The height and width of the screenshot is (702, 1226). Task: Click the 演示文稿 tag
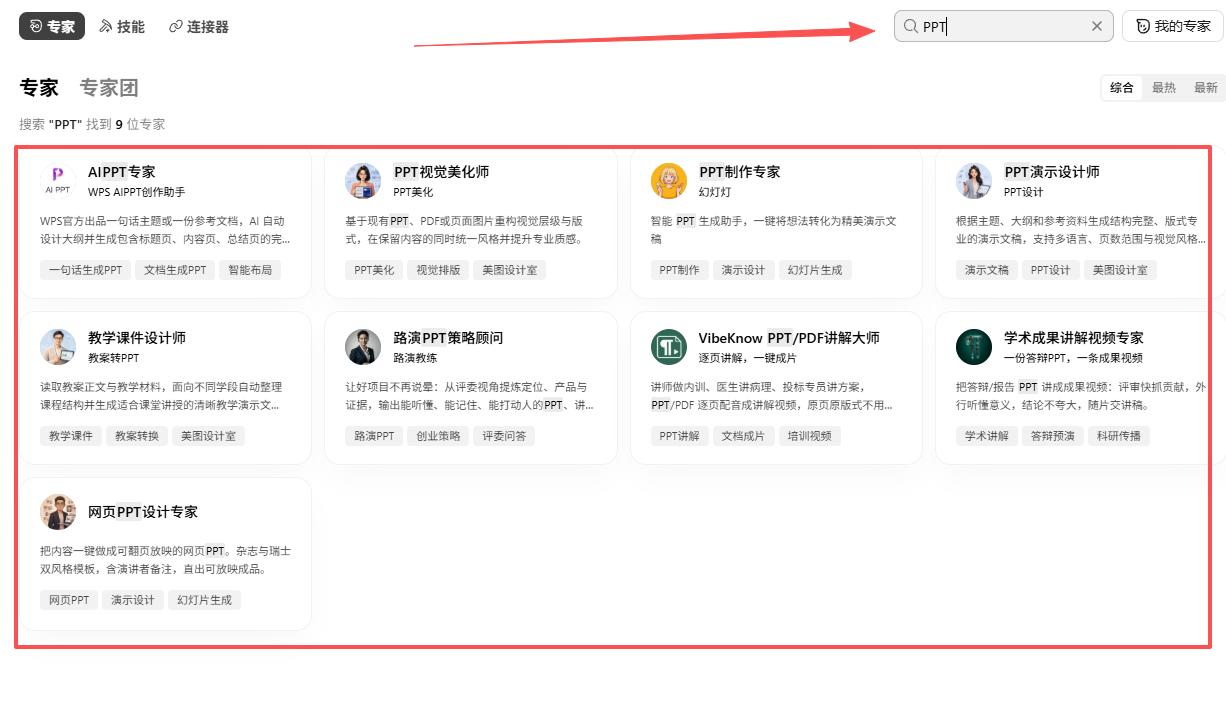coord(987,270)
